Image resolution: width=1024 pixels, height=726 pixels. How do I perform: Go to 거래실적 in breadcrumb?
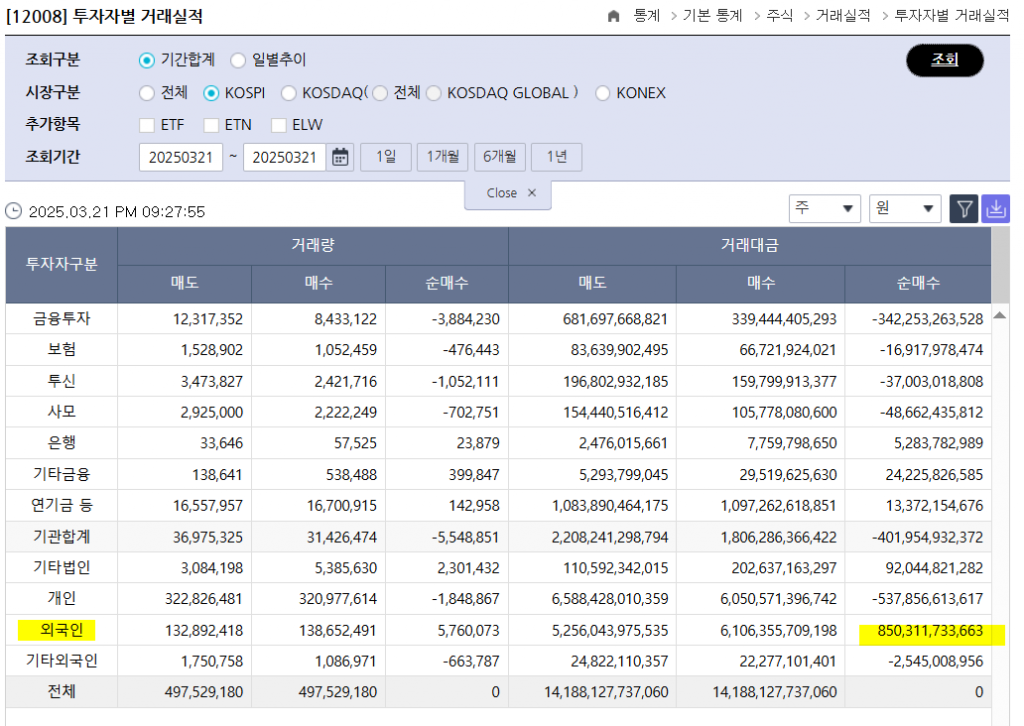point(843,16)
